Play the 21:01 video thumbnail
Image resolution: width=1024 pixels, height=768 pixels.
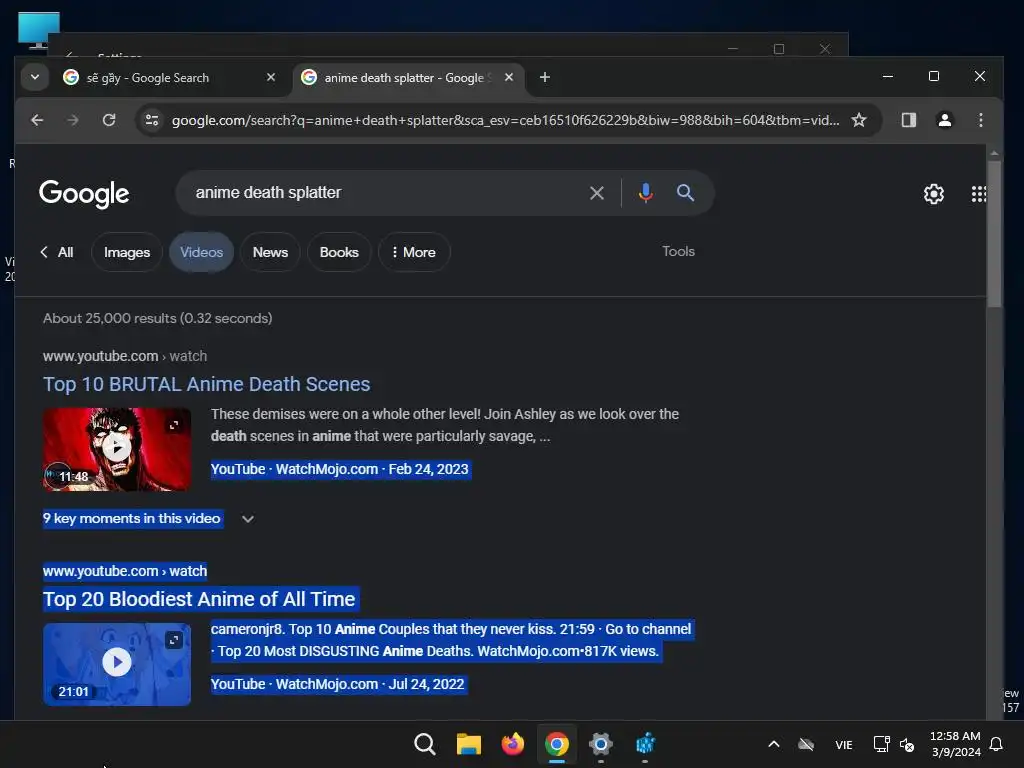coord(117,664)
